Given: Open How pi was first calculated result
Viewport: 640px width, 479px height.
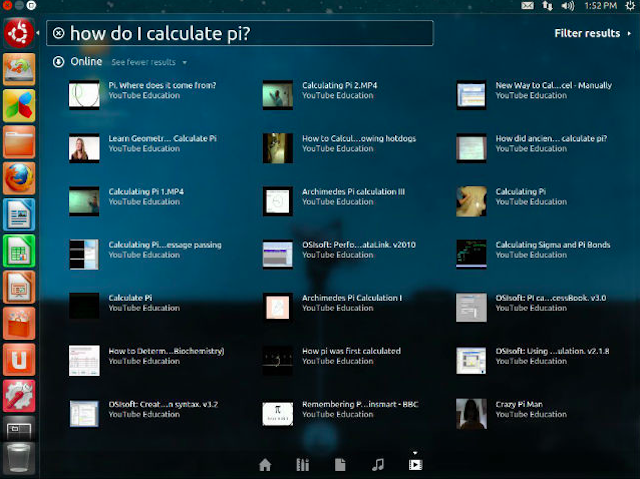Looking at the screenshot, I should click(x=351, y=351).
